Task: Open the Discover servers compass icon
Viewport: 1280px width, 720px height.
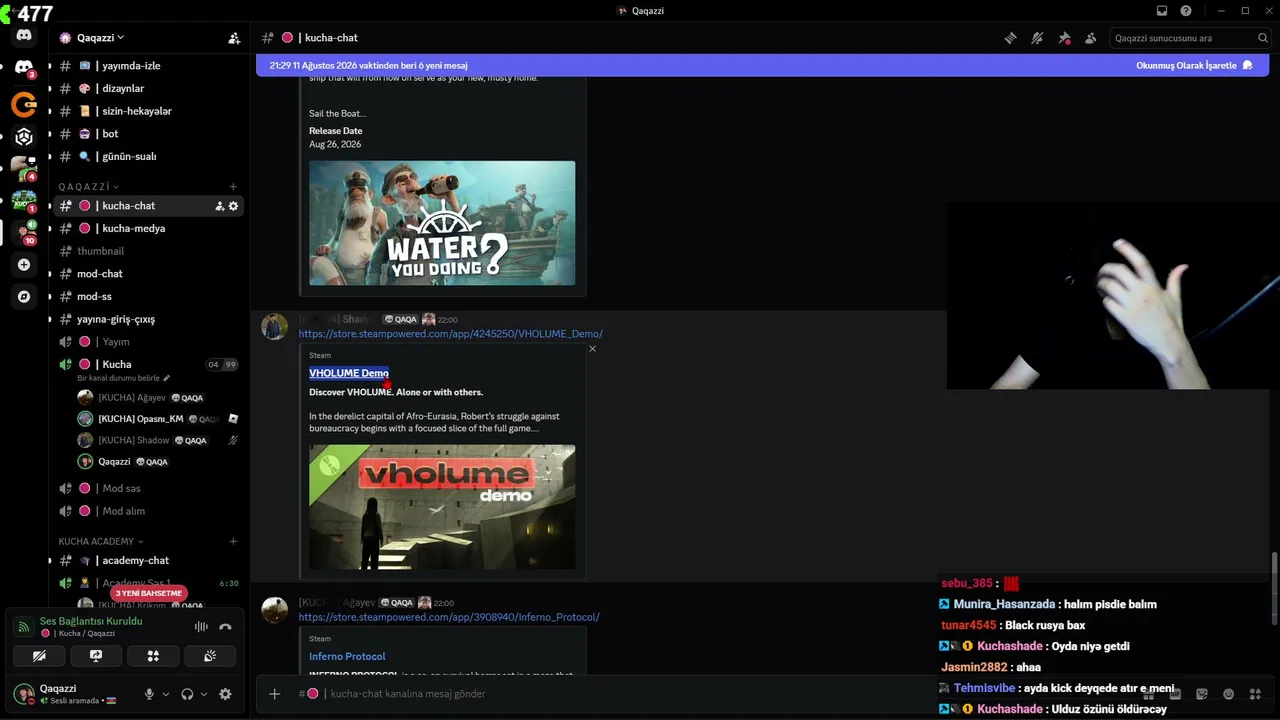Action: tap(24, 296)
